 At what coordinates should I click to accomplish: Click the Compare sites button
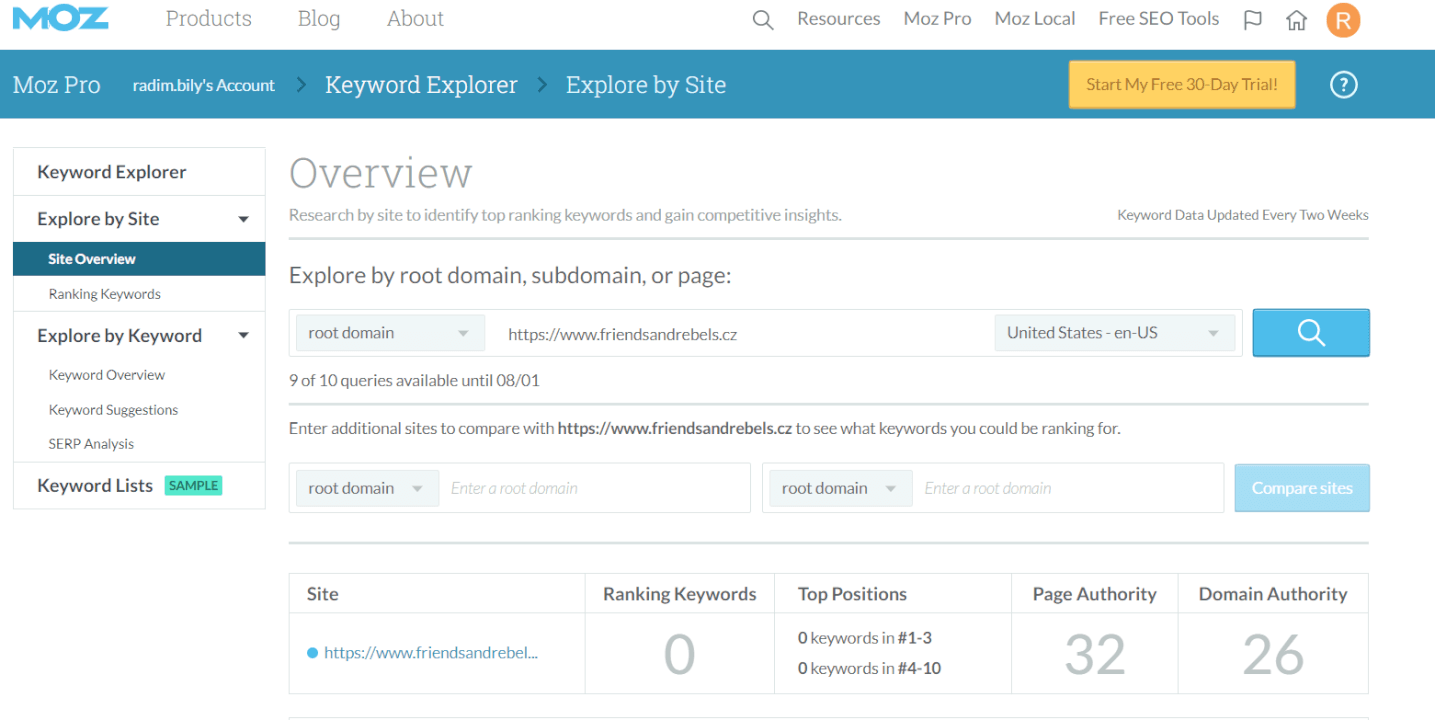pyautogui.click(x=1301, y=488)
